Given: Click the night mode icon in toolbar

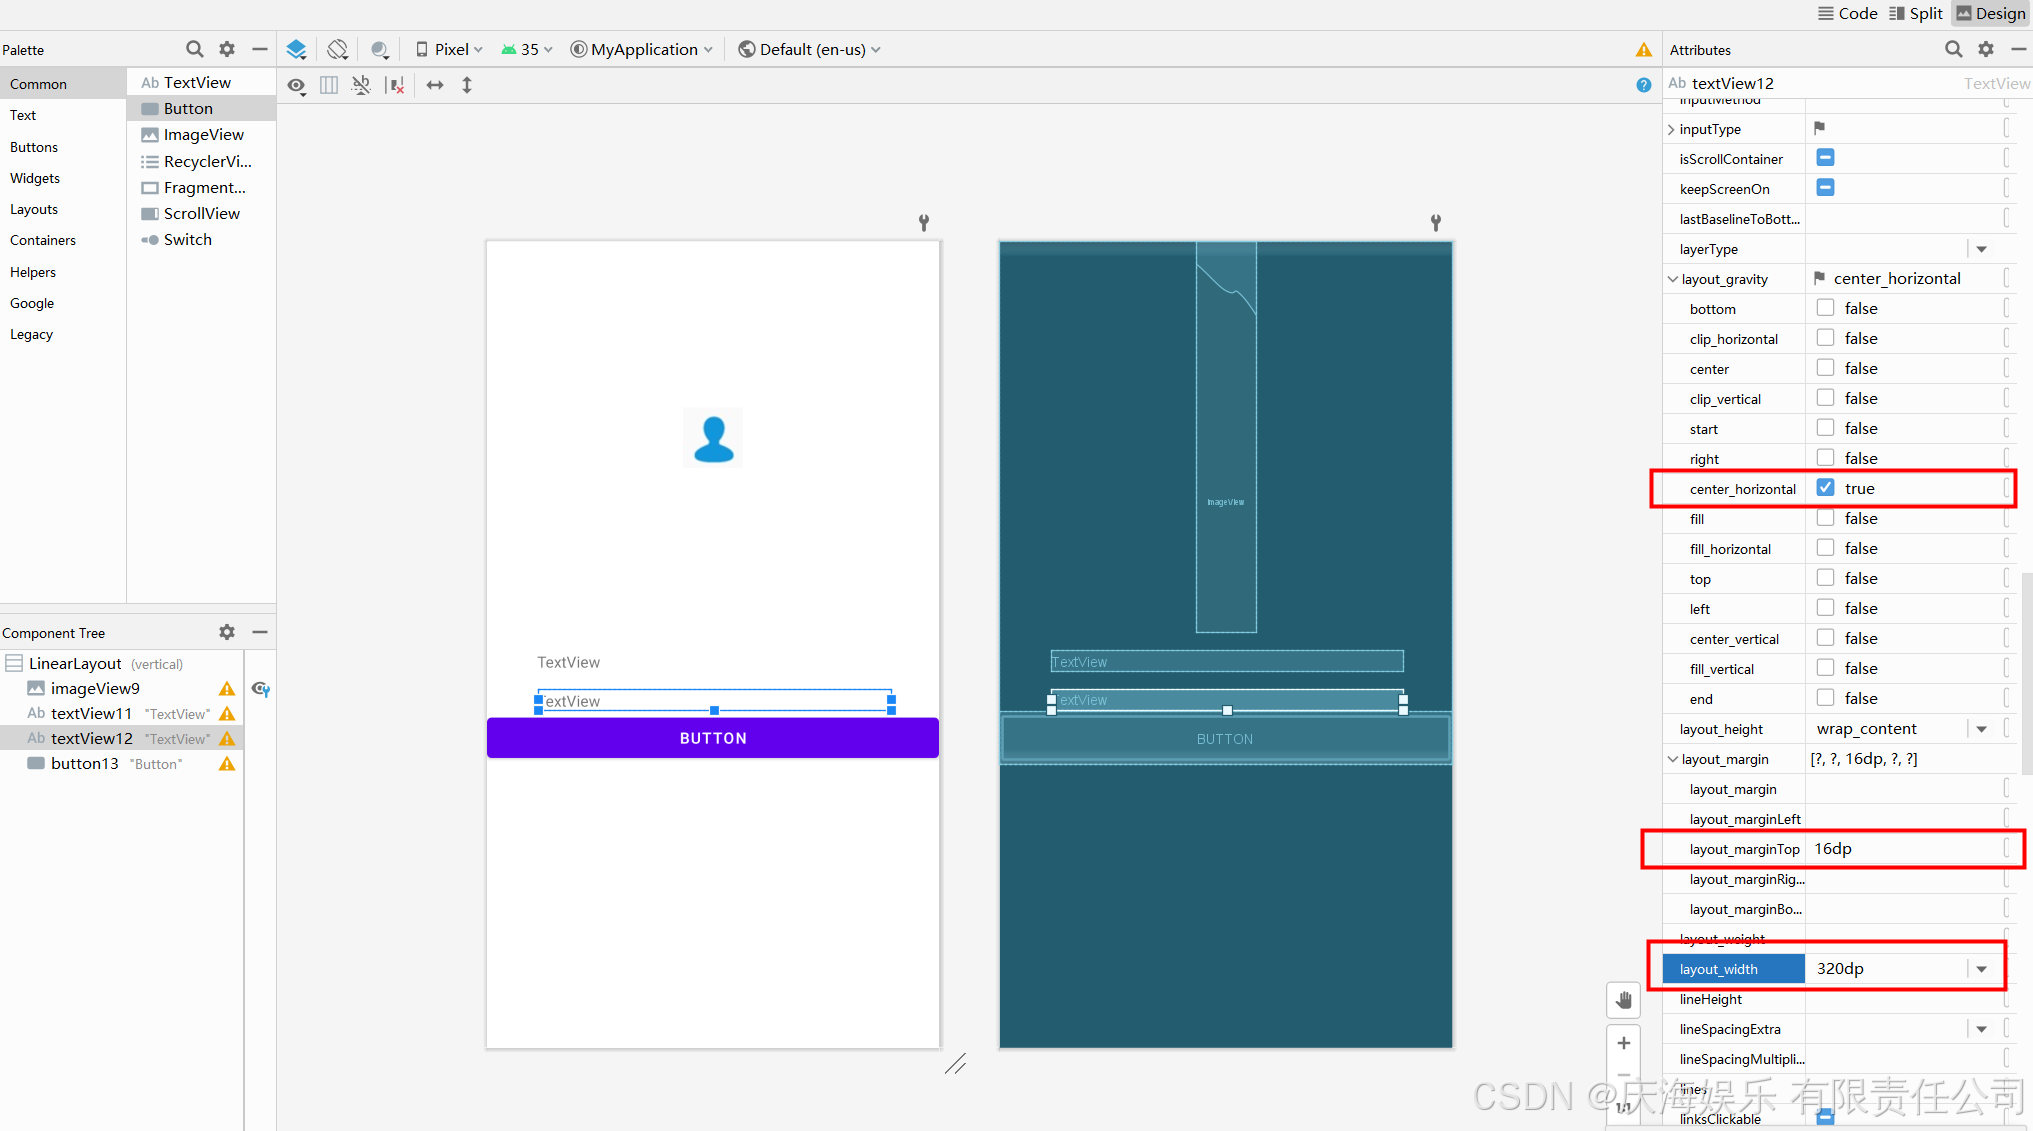Looking at the screenshot, I should [379, 49].
